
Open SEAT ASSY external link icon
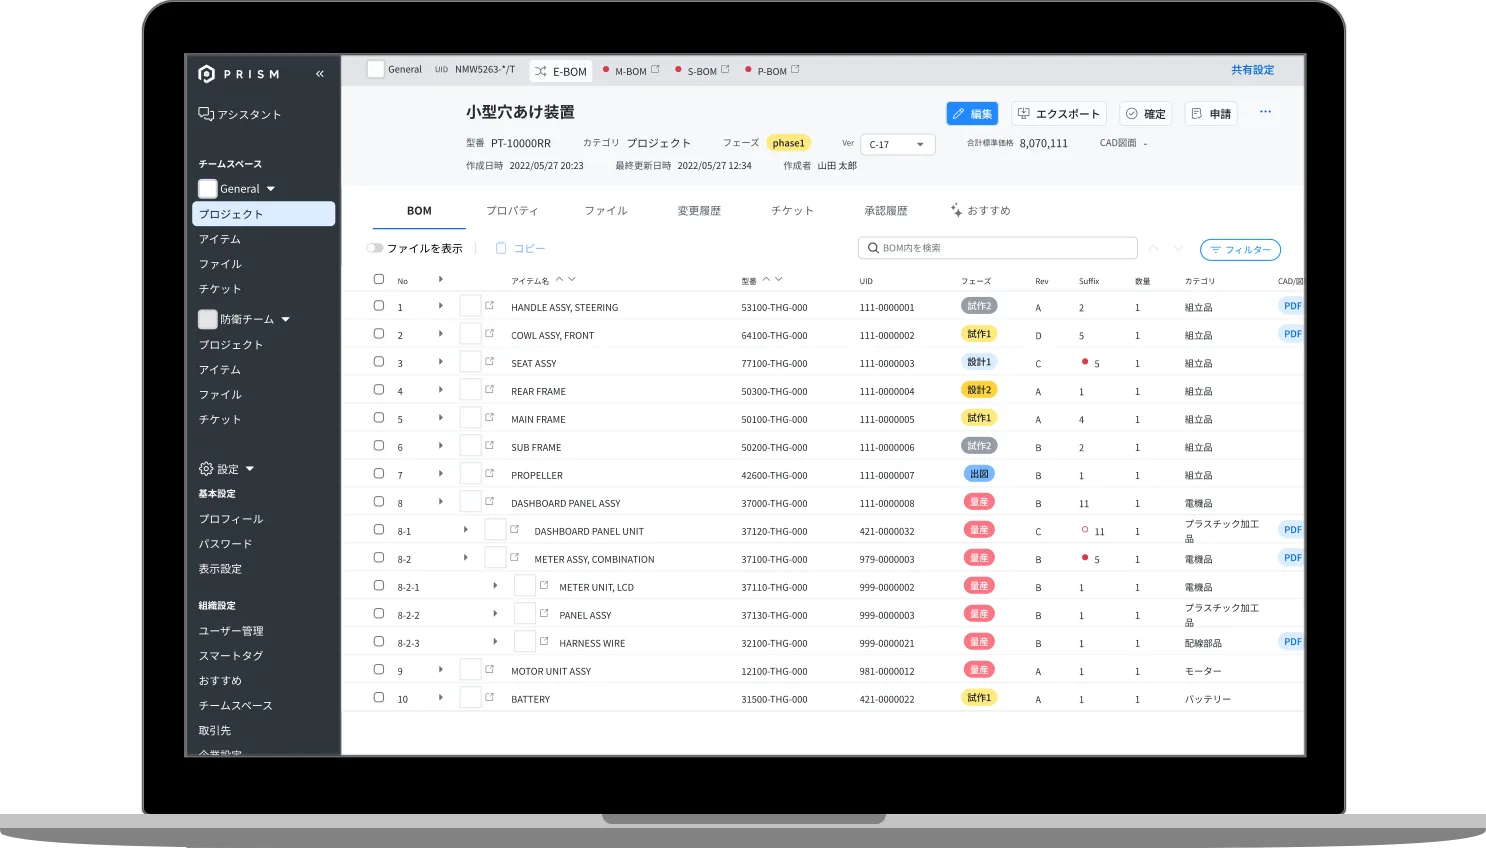point(490,361)
